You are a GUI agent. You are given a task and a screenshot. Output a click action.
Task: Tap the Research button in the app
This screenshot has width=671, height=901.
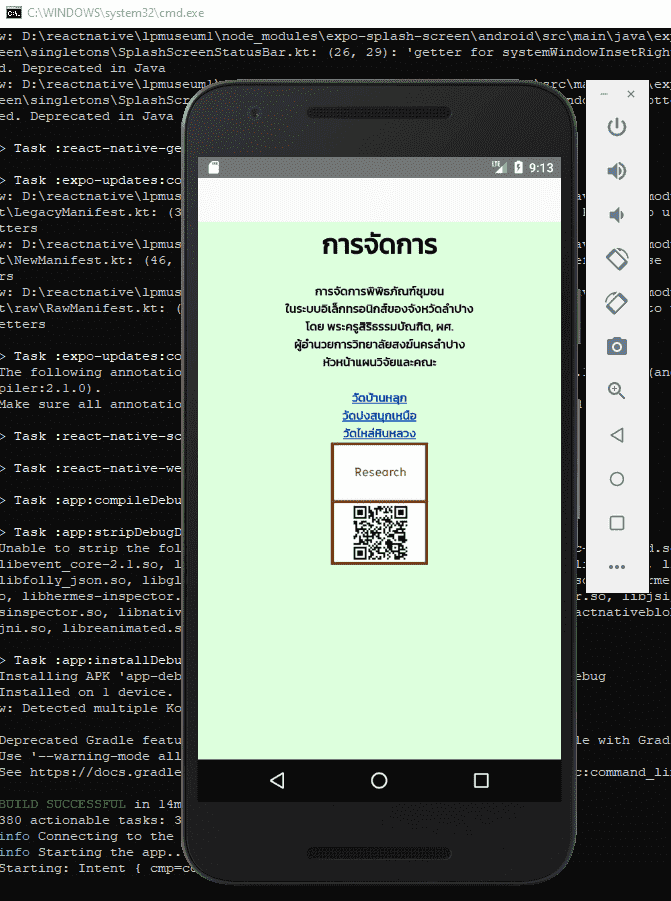click(x=380, y=472)
